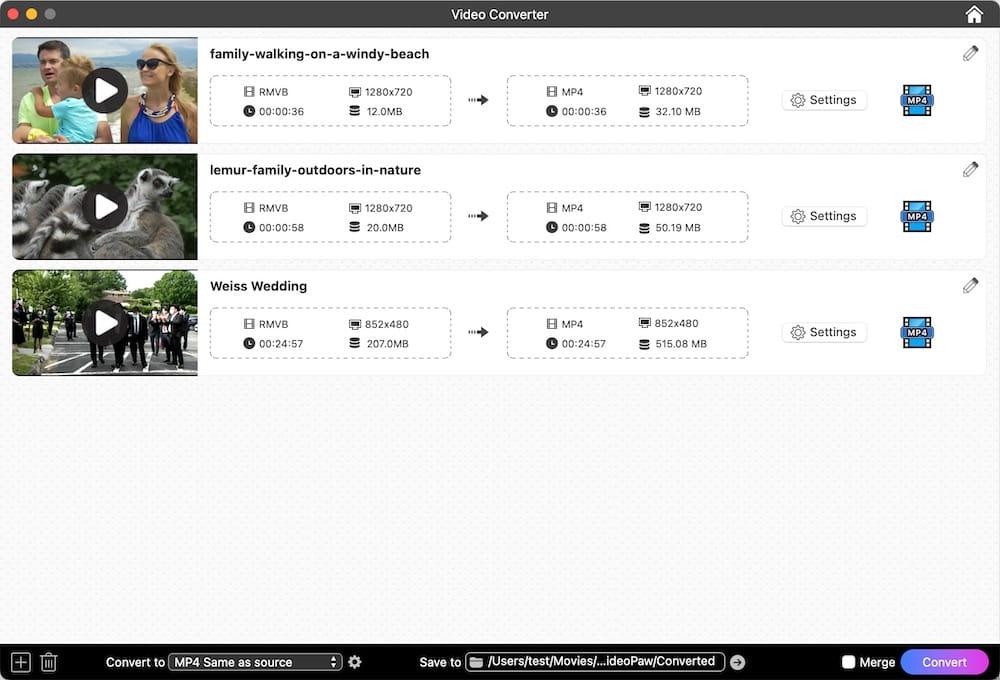Start conversion with the Convert button
Viewport: 1000px width, 680px height.
[x=944, y=662]
